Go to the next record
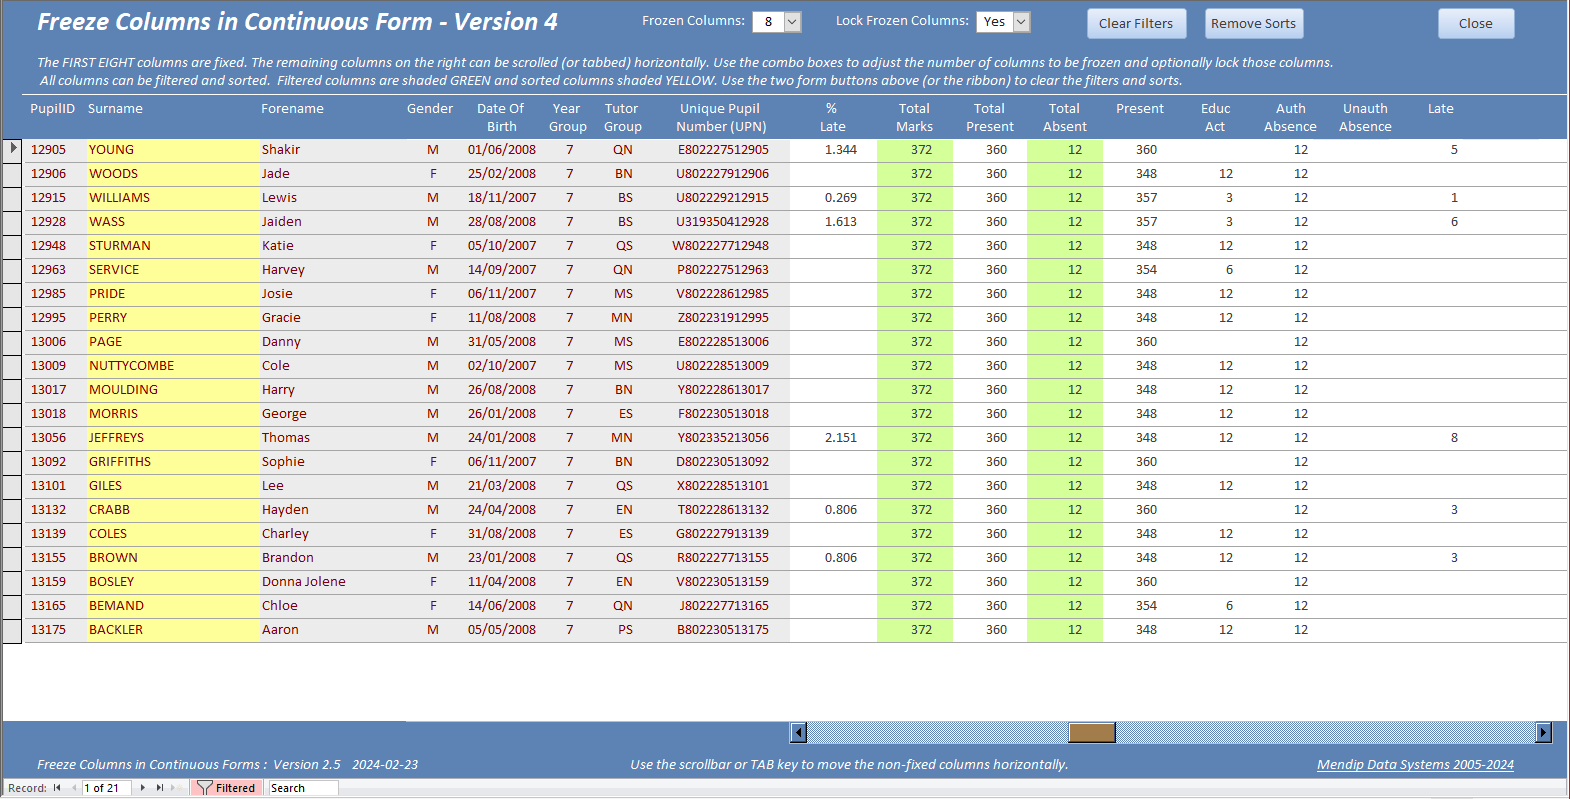This screenshot has width=1570, height=799. (143, 788)
